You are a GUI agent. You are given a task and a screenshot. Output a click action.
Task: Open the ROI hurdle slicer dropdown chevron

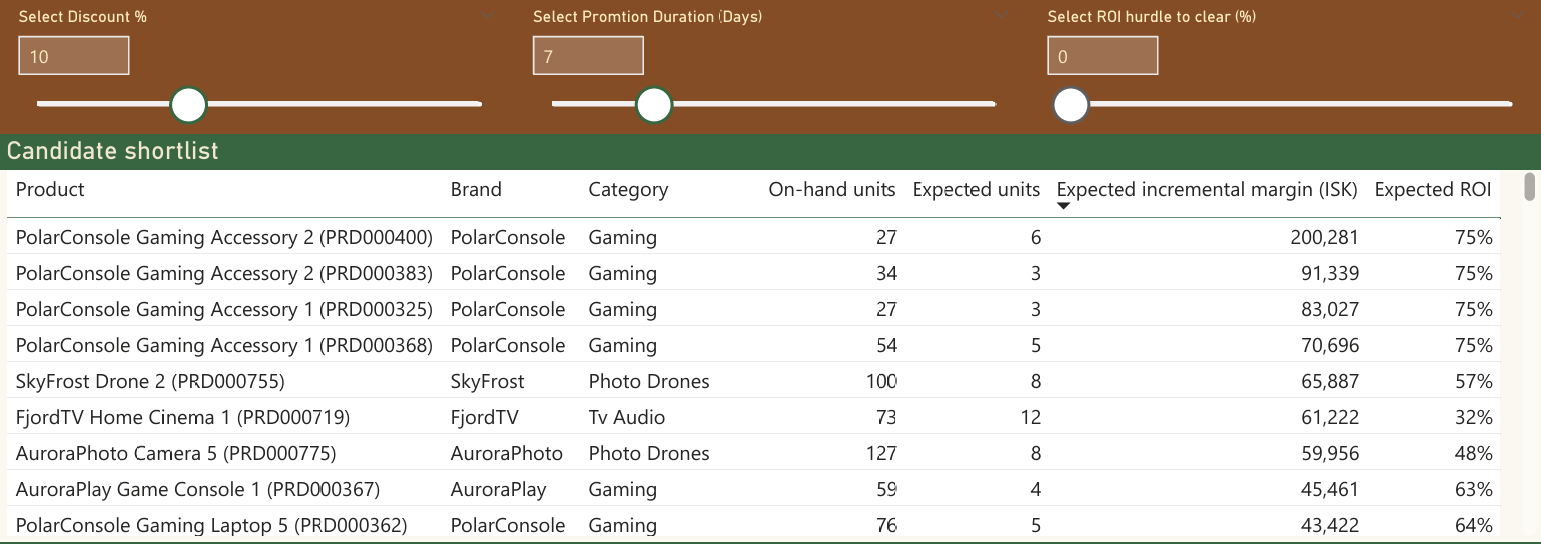pos(1518,16)
